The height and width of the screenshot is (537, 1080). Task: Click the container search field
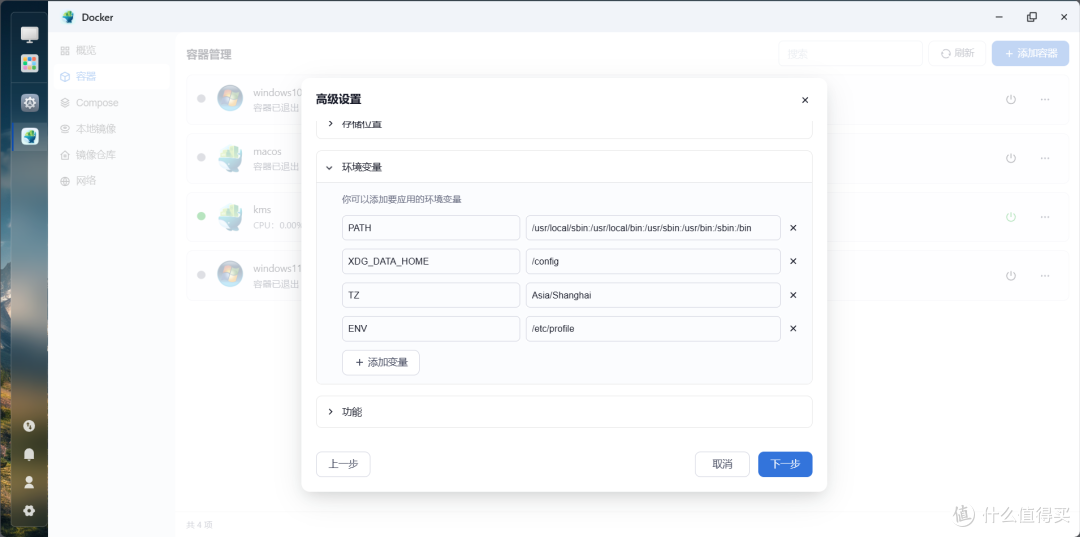point(851,53)
